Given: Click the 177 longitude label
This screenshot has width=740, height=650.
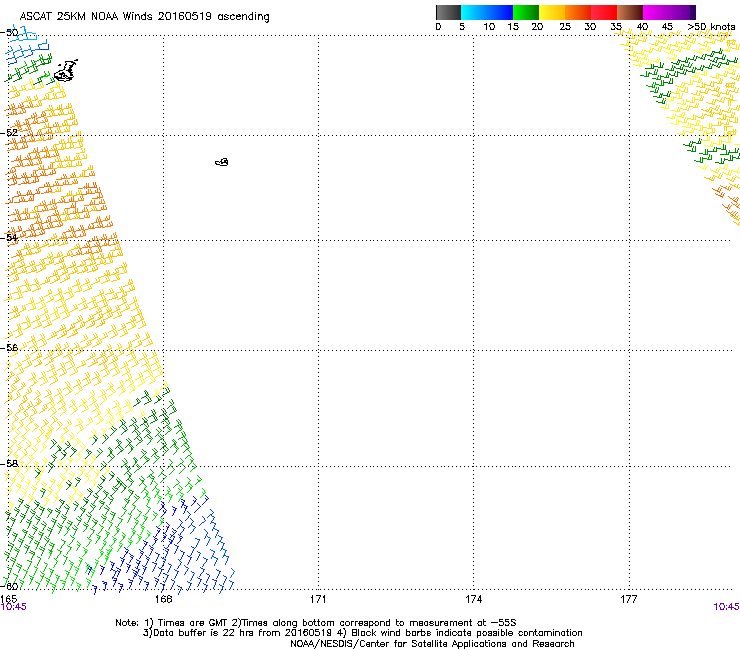Looking at the screenshot, I should pos(629,599).
